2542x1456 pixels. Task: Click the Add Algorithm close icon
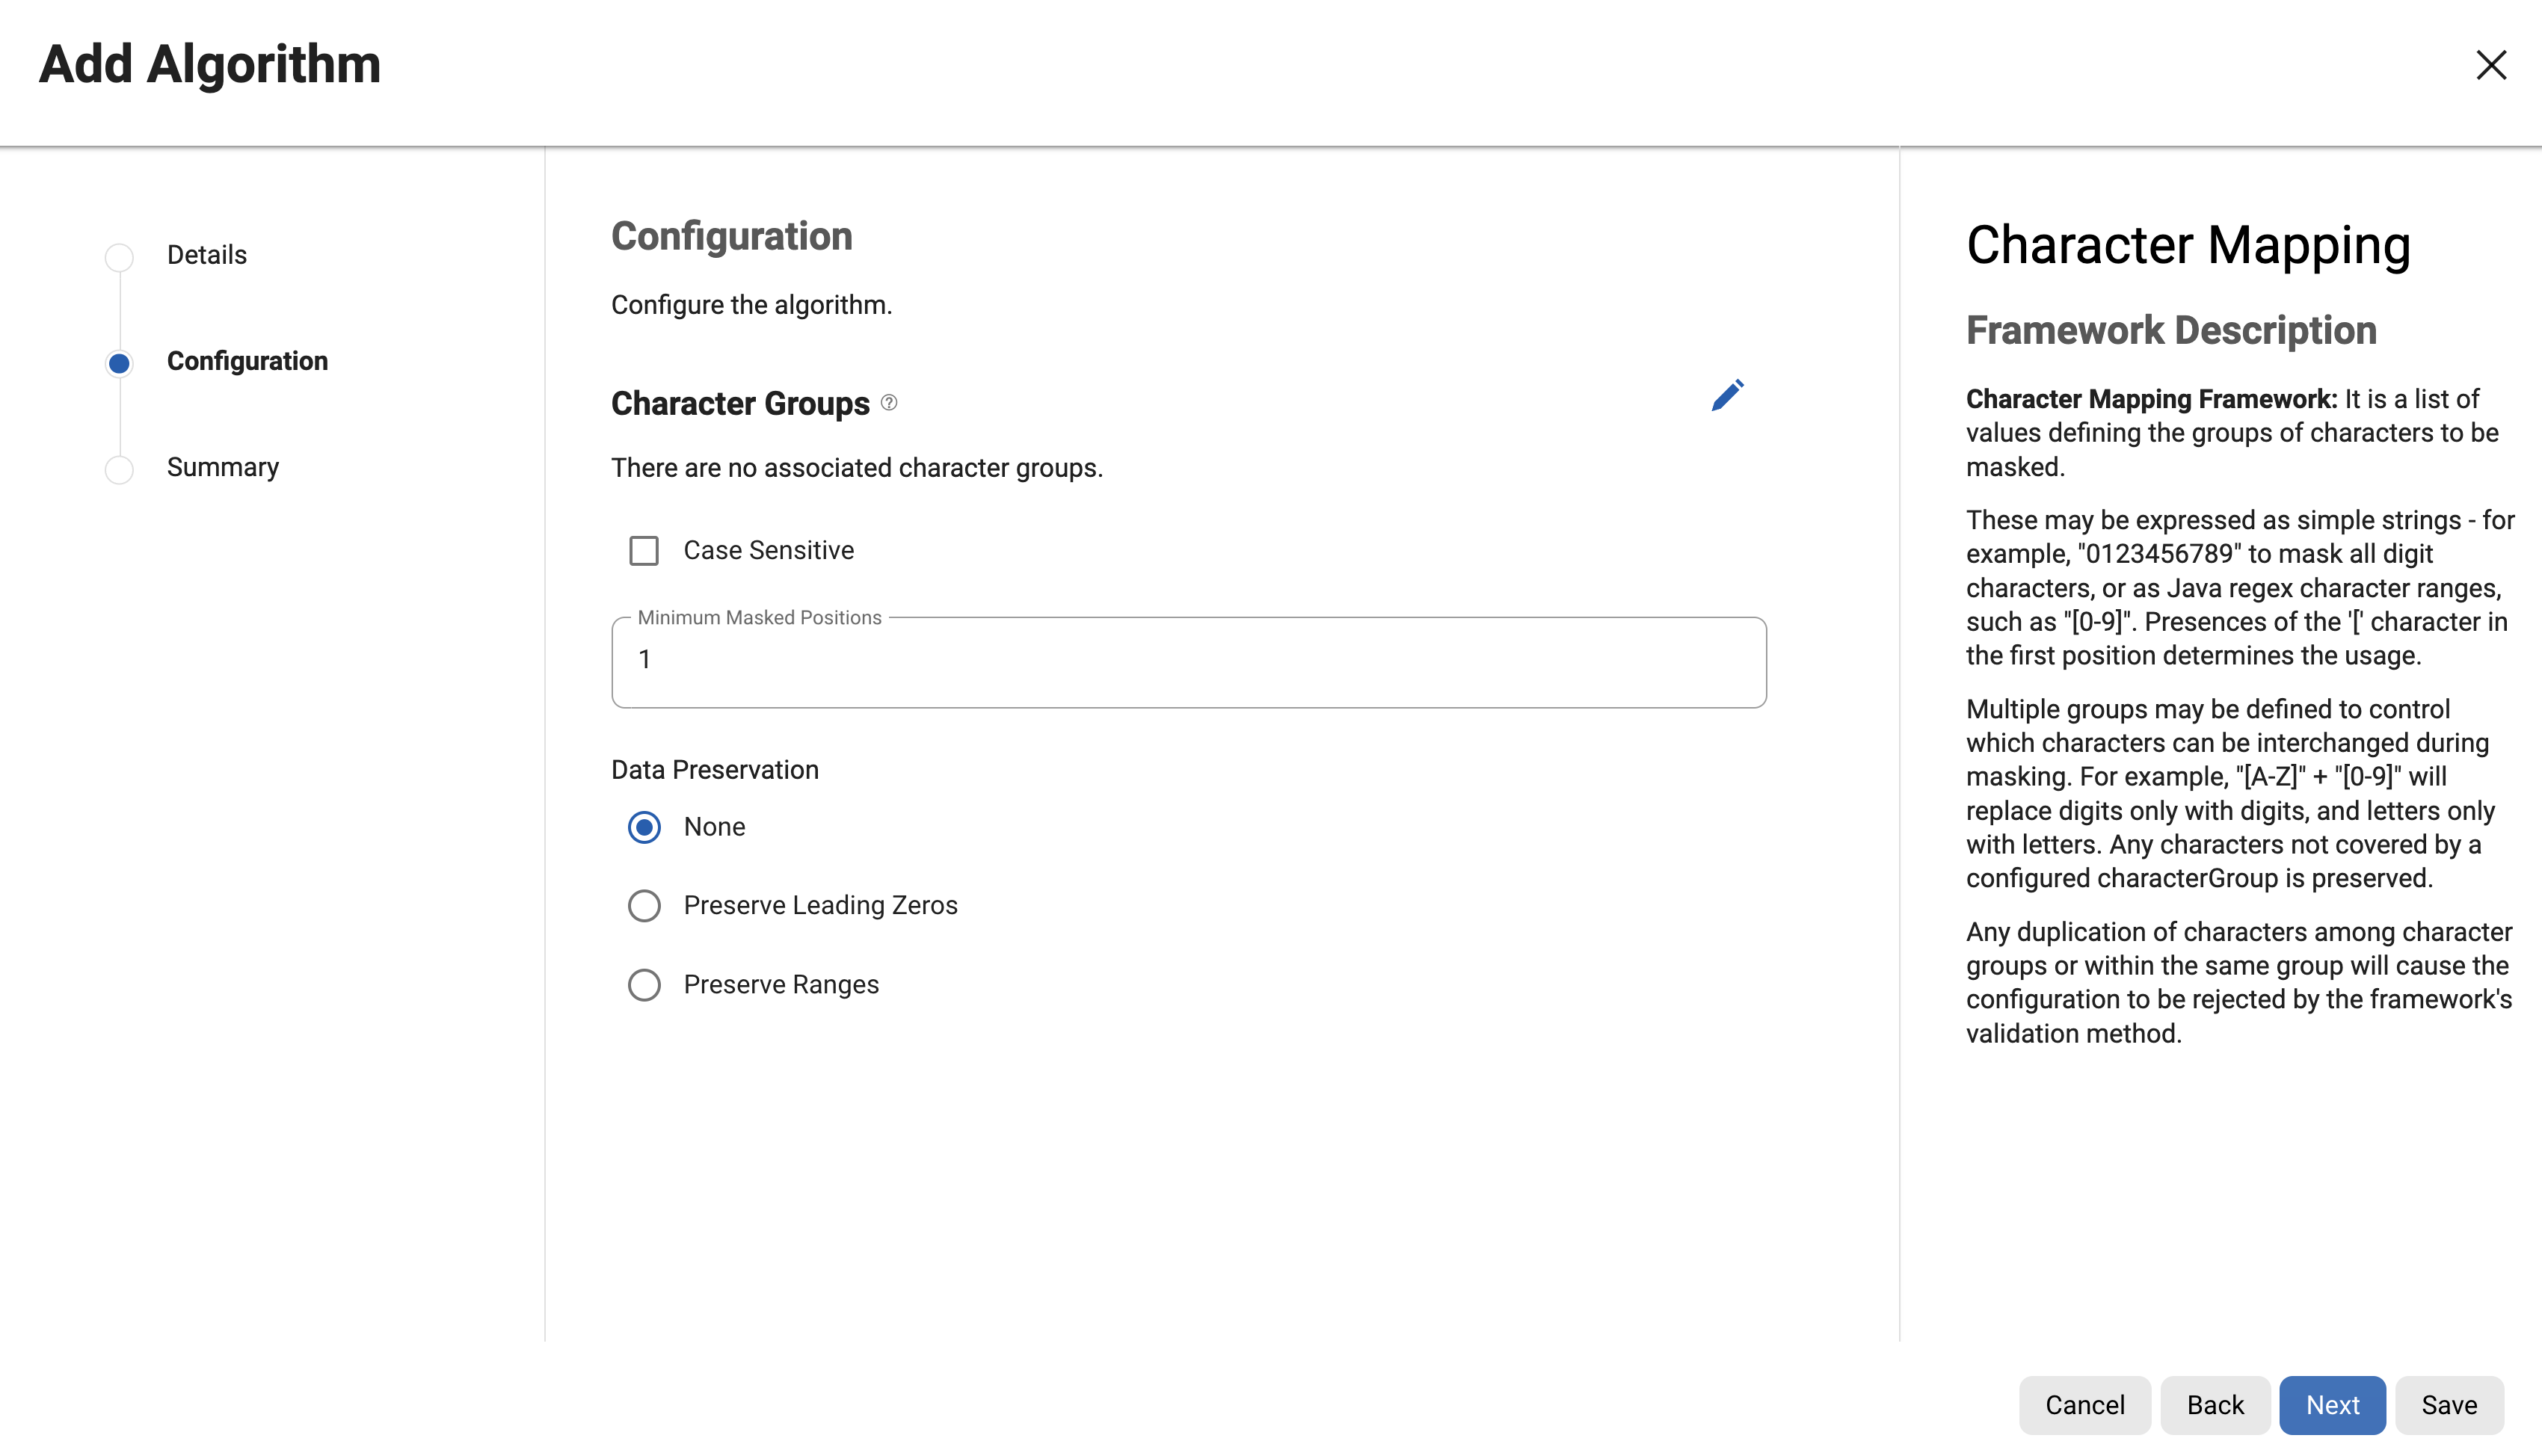[2491, 65]
